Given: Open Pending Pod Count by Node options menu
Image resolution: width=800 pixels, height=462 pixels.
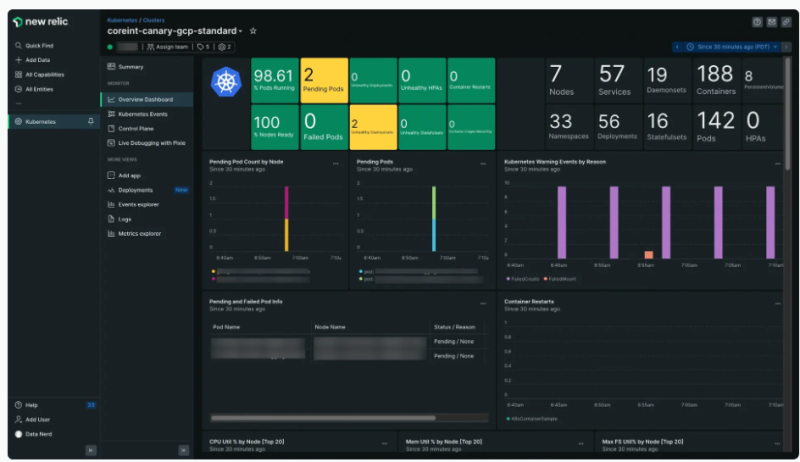Looking at the screenshot, I should 336,164.
